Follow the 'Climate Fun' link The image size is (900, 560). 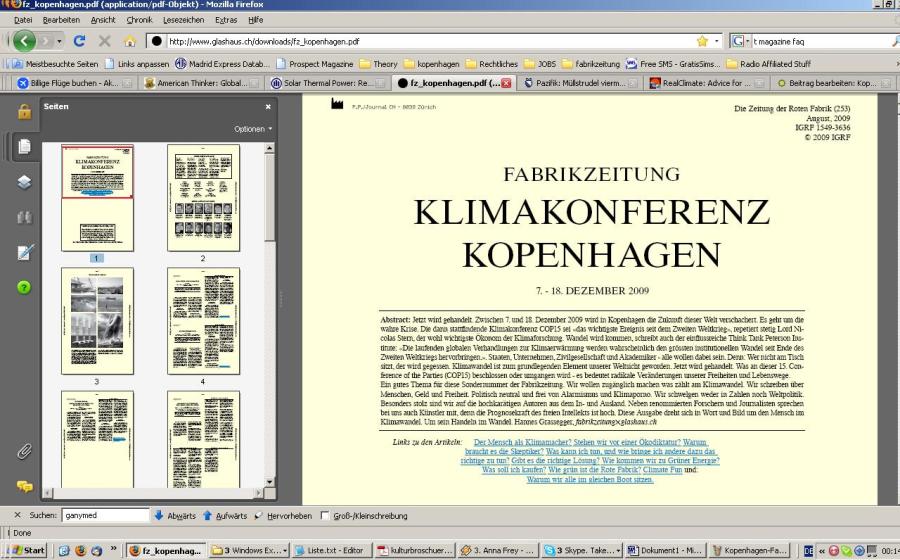point(662,469)
